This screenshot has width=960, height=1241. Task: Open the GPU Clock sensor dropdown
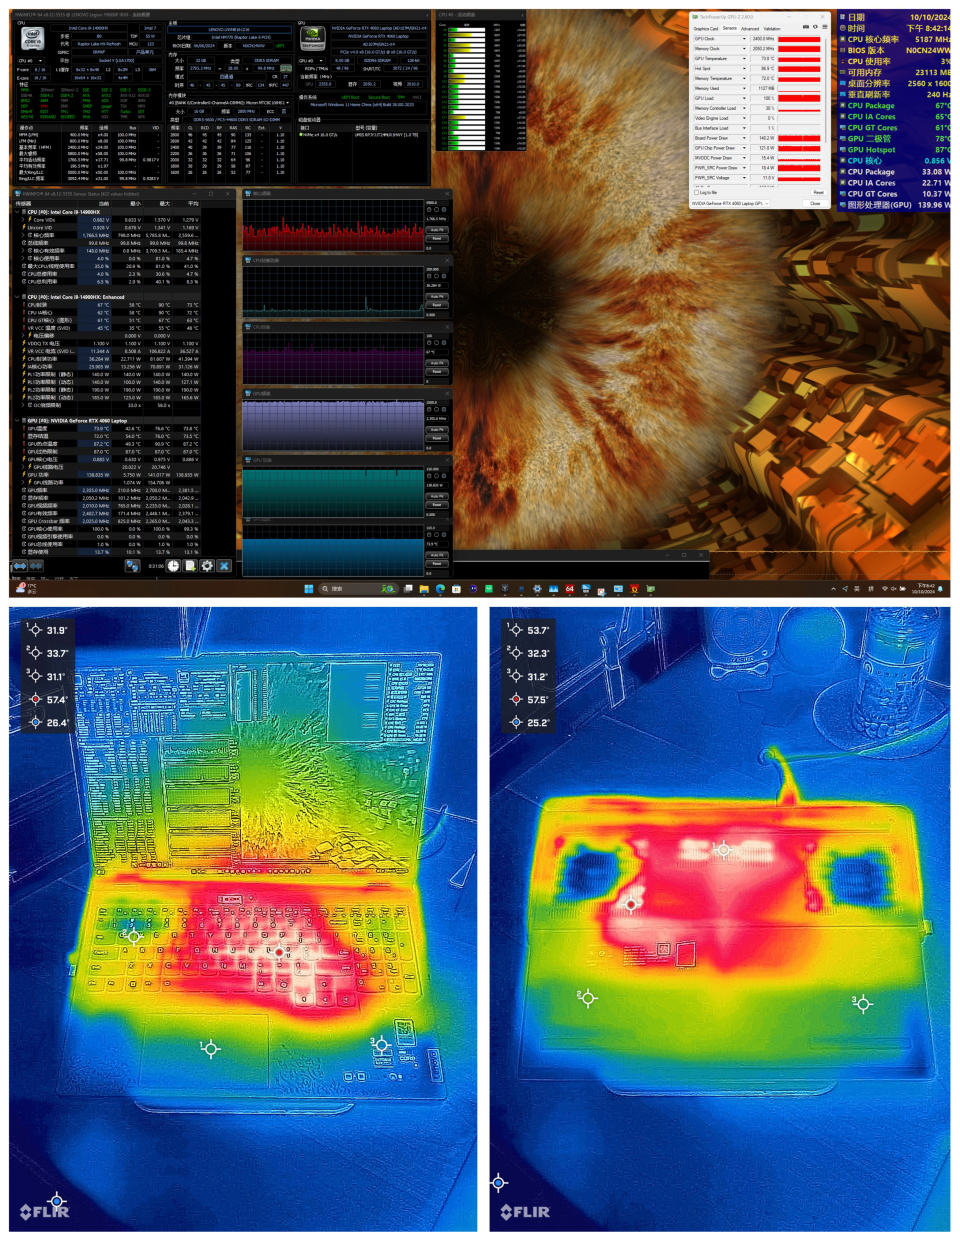pos(744,39)
